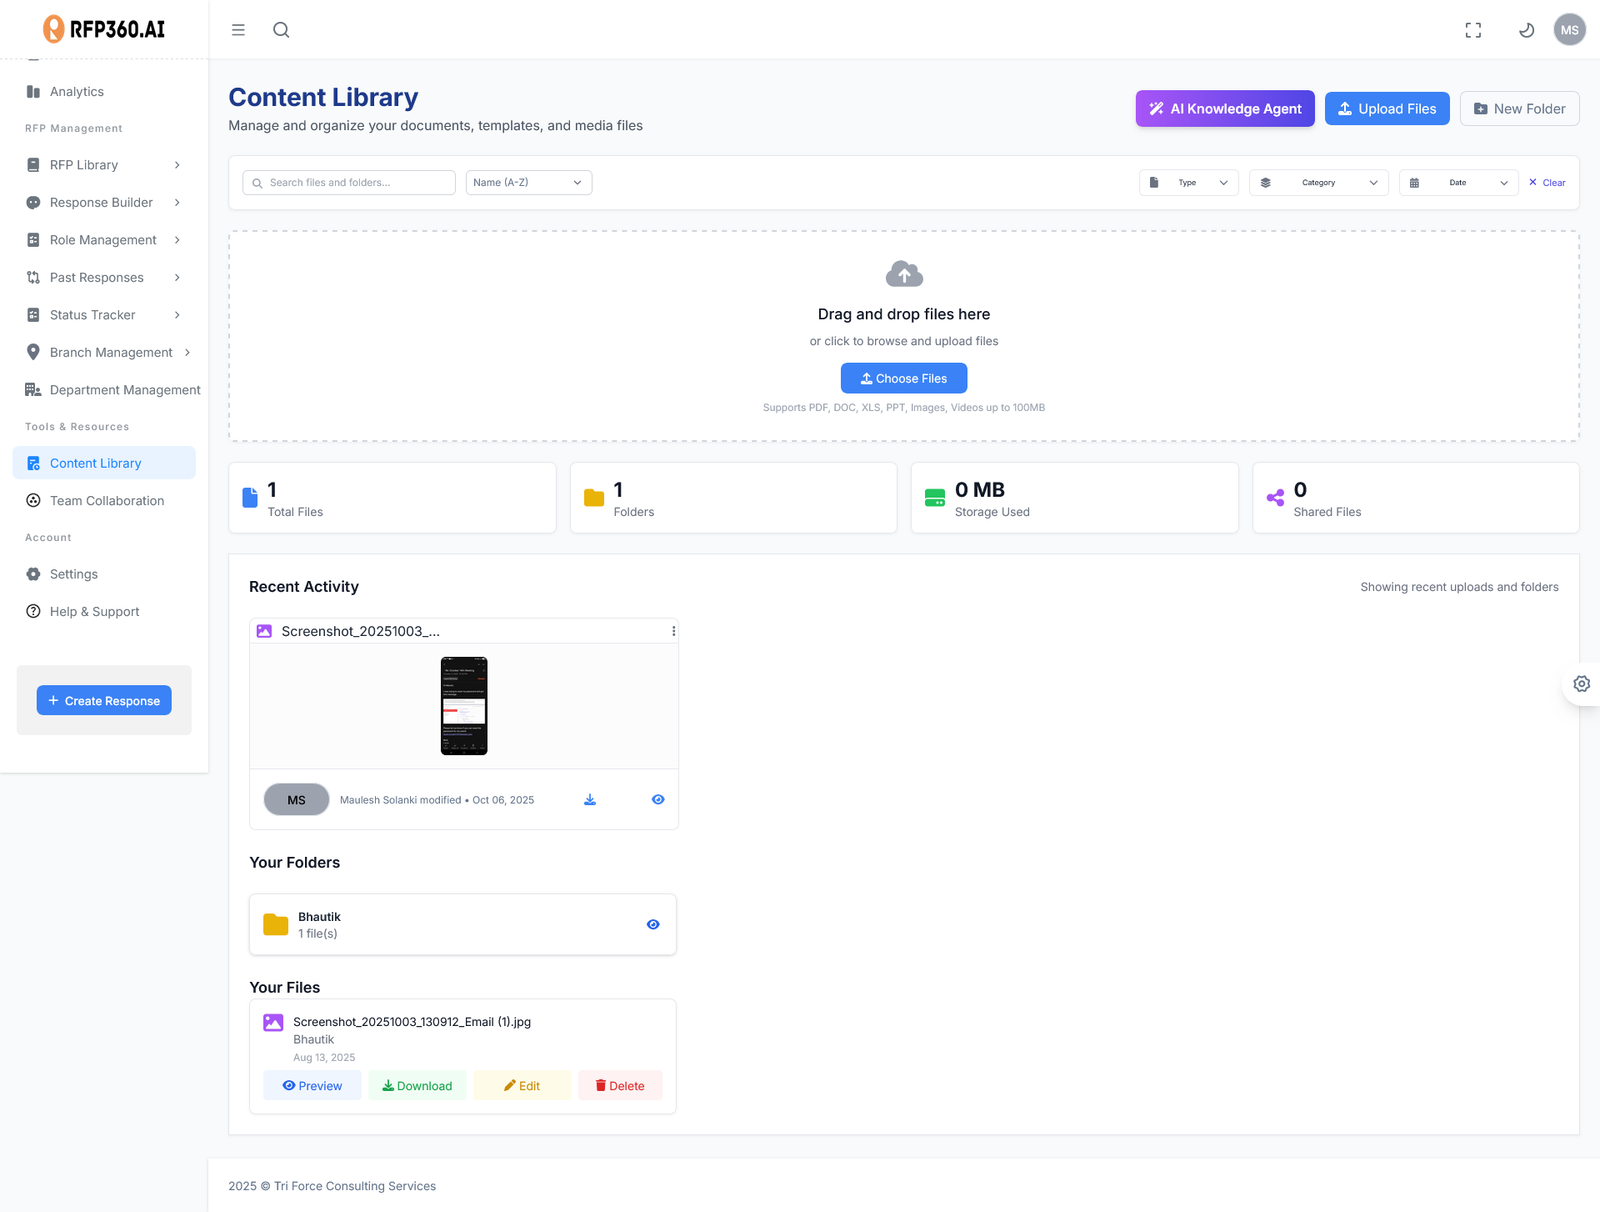Open the floating settings gear on the right edge
The height and width of the screenshot is (1212, 1600).
(x=1581, y=684)
